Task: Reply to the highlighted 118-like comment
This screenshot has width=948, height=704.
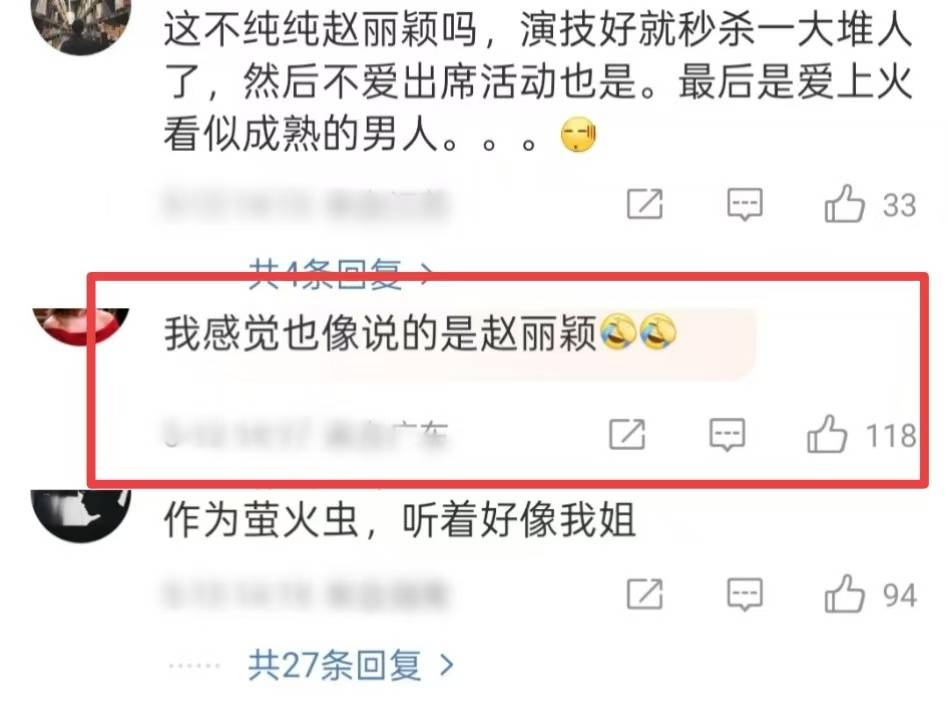Action: [x=727, y=434]
